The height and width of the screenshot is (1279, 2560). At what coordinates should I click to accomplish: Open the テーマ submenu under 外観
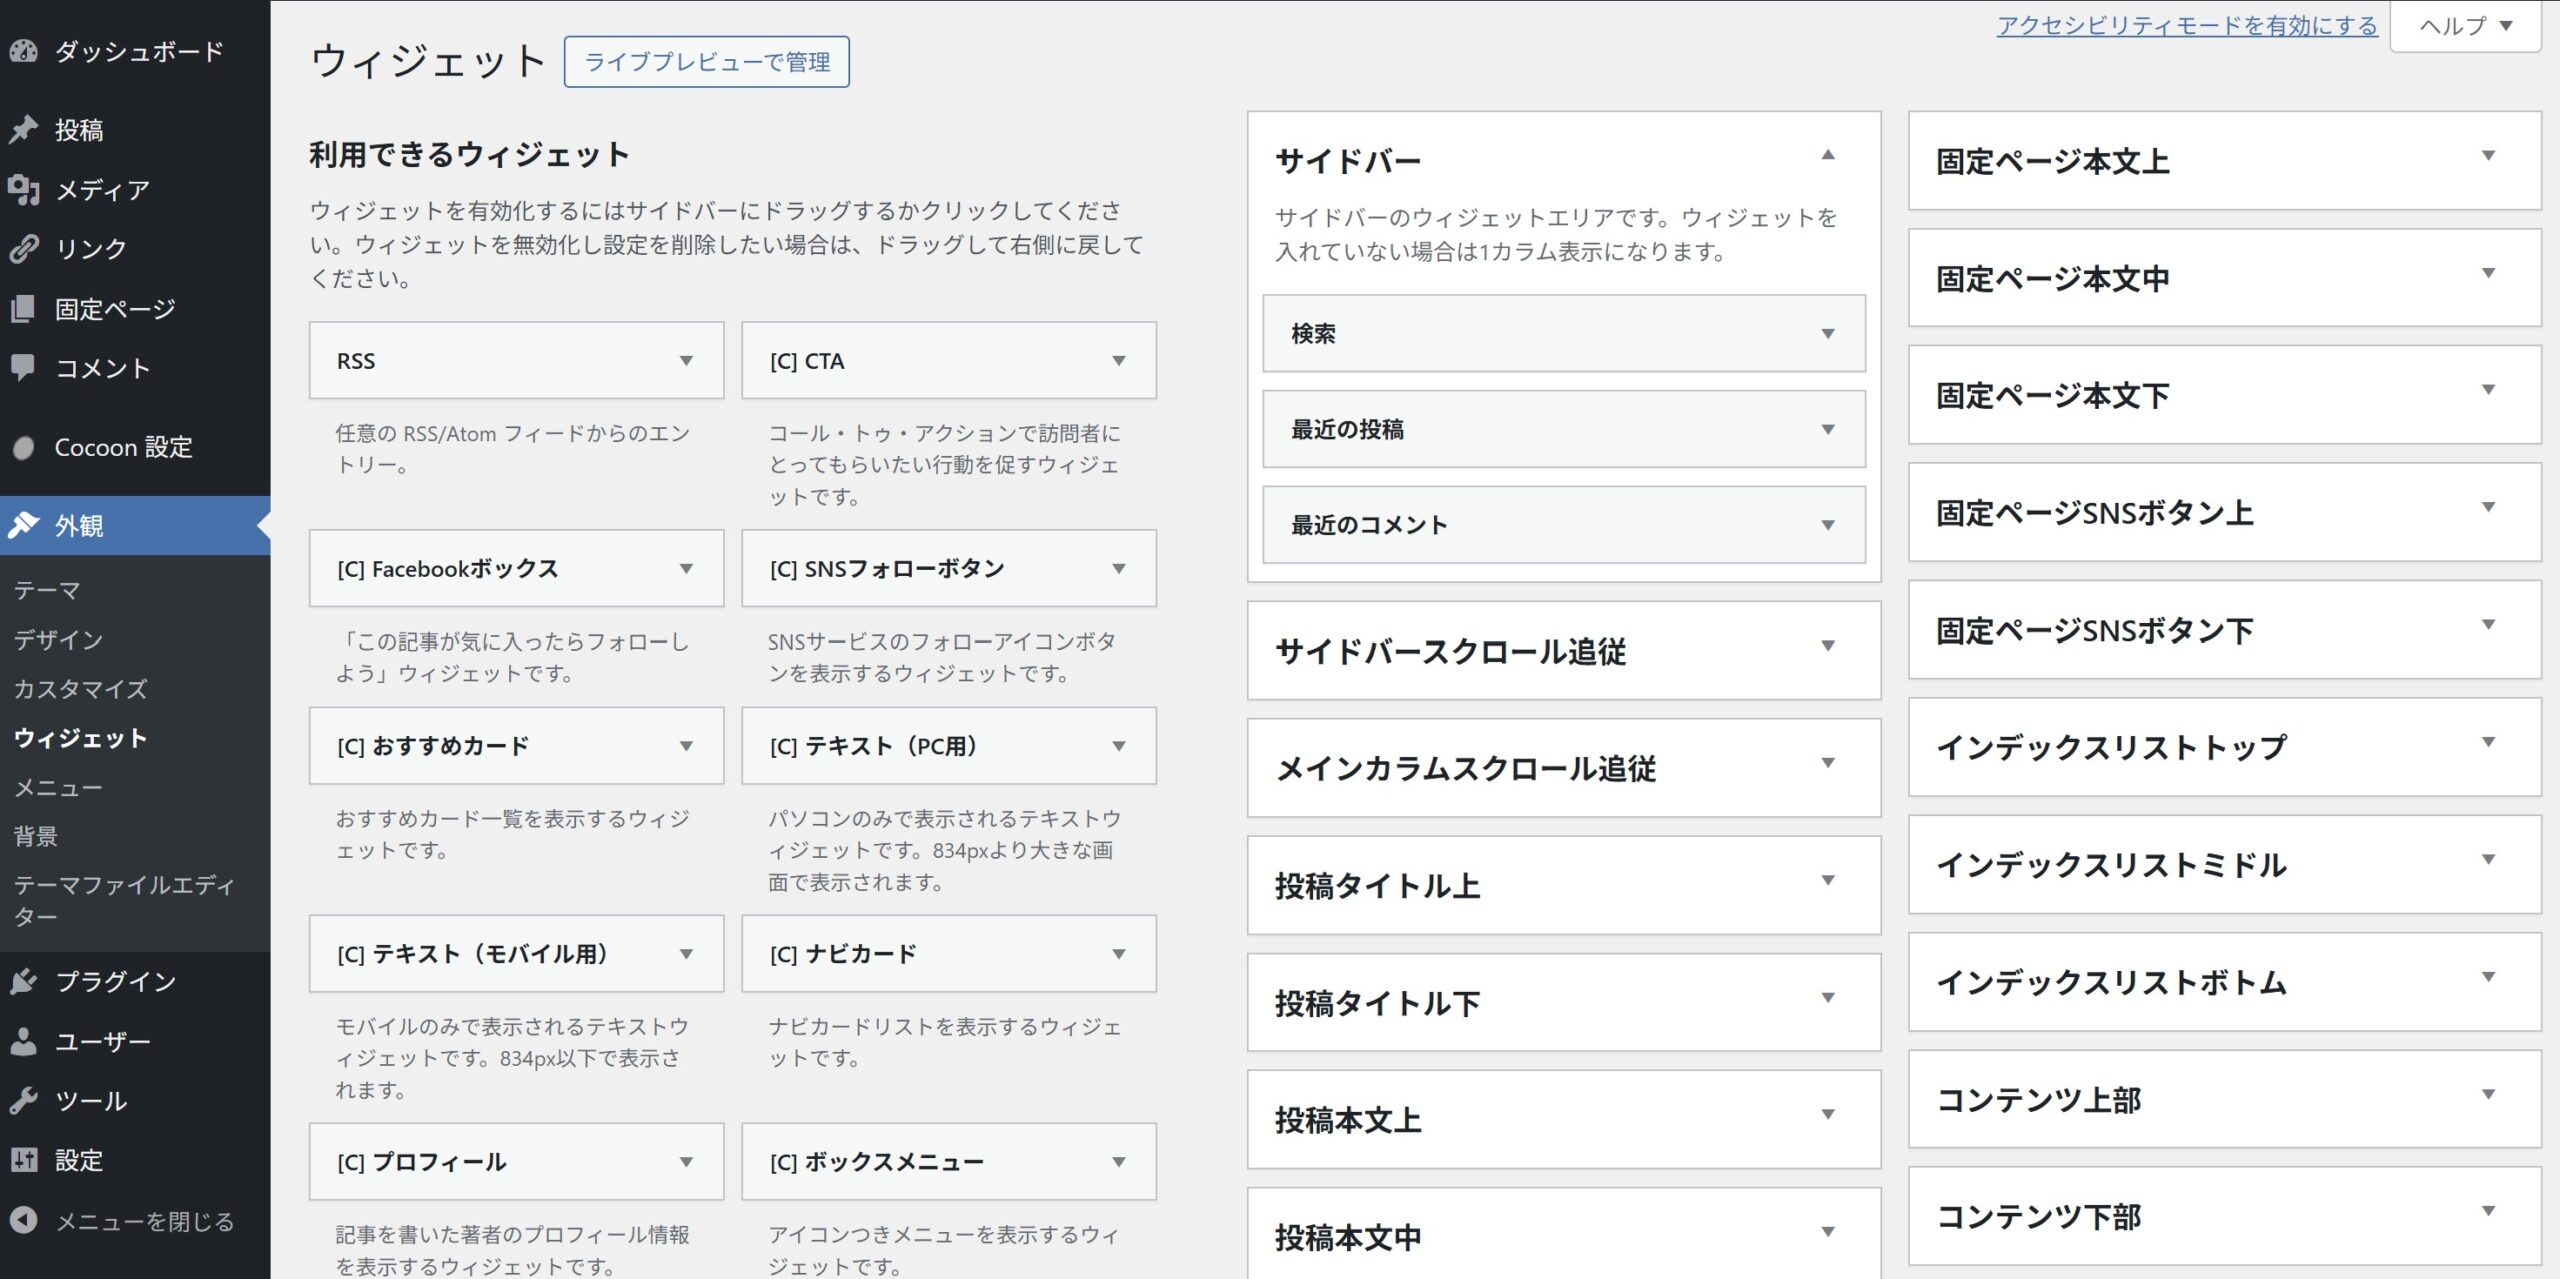tap(47, 590)
